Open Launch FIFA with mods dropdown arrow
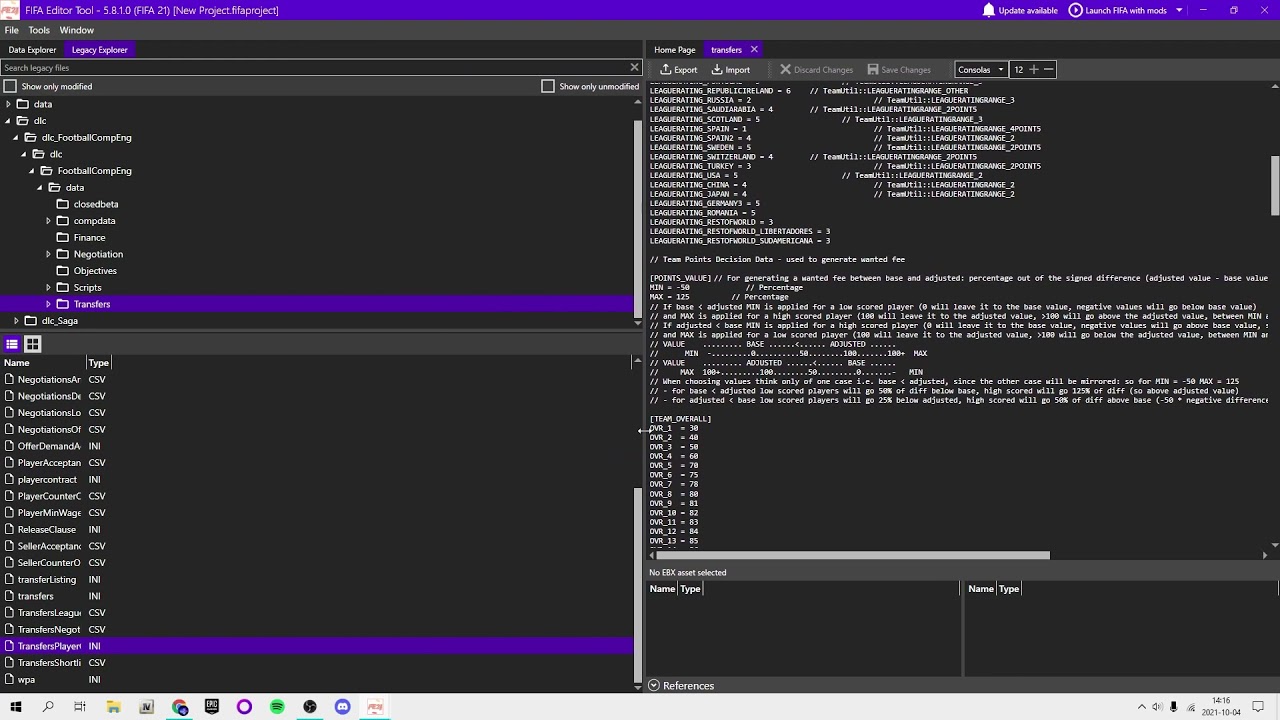Screen dimensions: 1280x720 pyautogui.click(x=1179, y=10)
